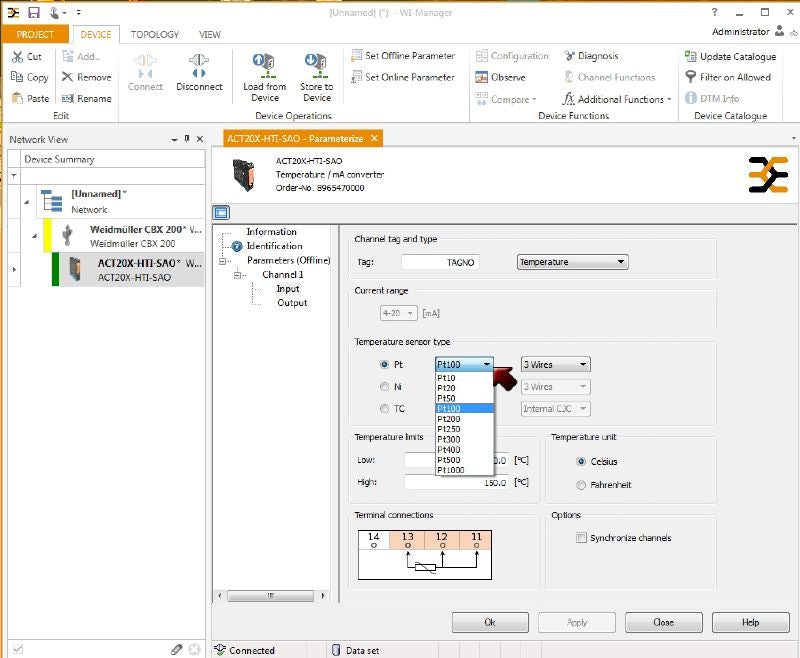Click the Help button
The image size is (800, 658).
coord(750,622)
